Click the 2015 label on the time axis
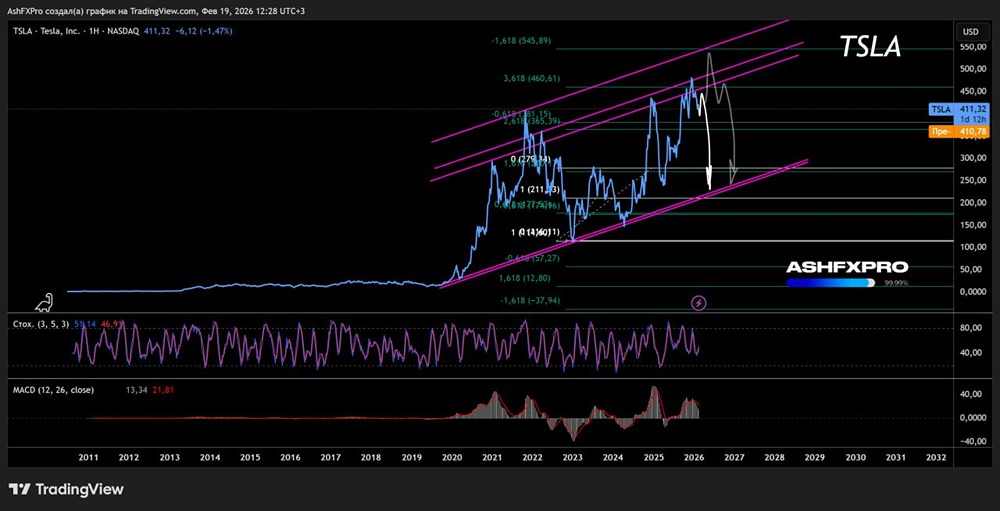This screenshot has height=511, width=1000. coord(250,457)
